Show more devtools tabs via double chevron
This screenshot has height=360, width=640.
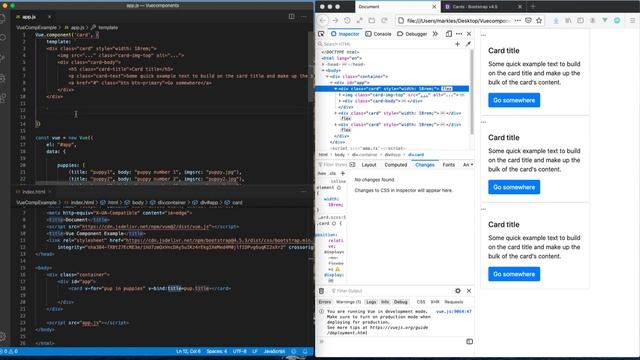(435, 34)
